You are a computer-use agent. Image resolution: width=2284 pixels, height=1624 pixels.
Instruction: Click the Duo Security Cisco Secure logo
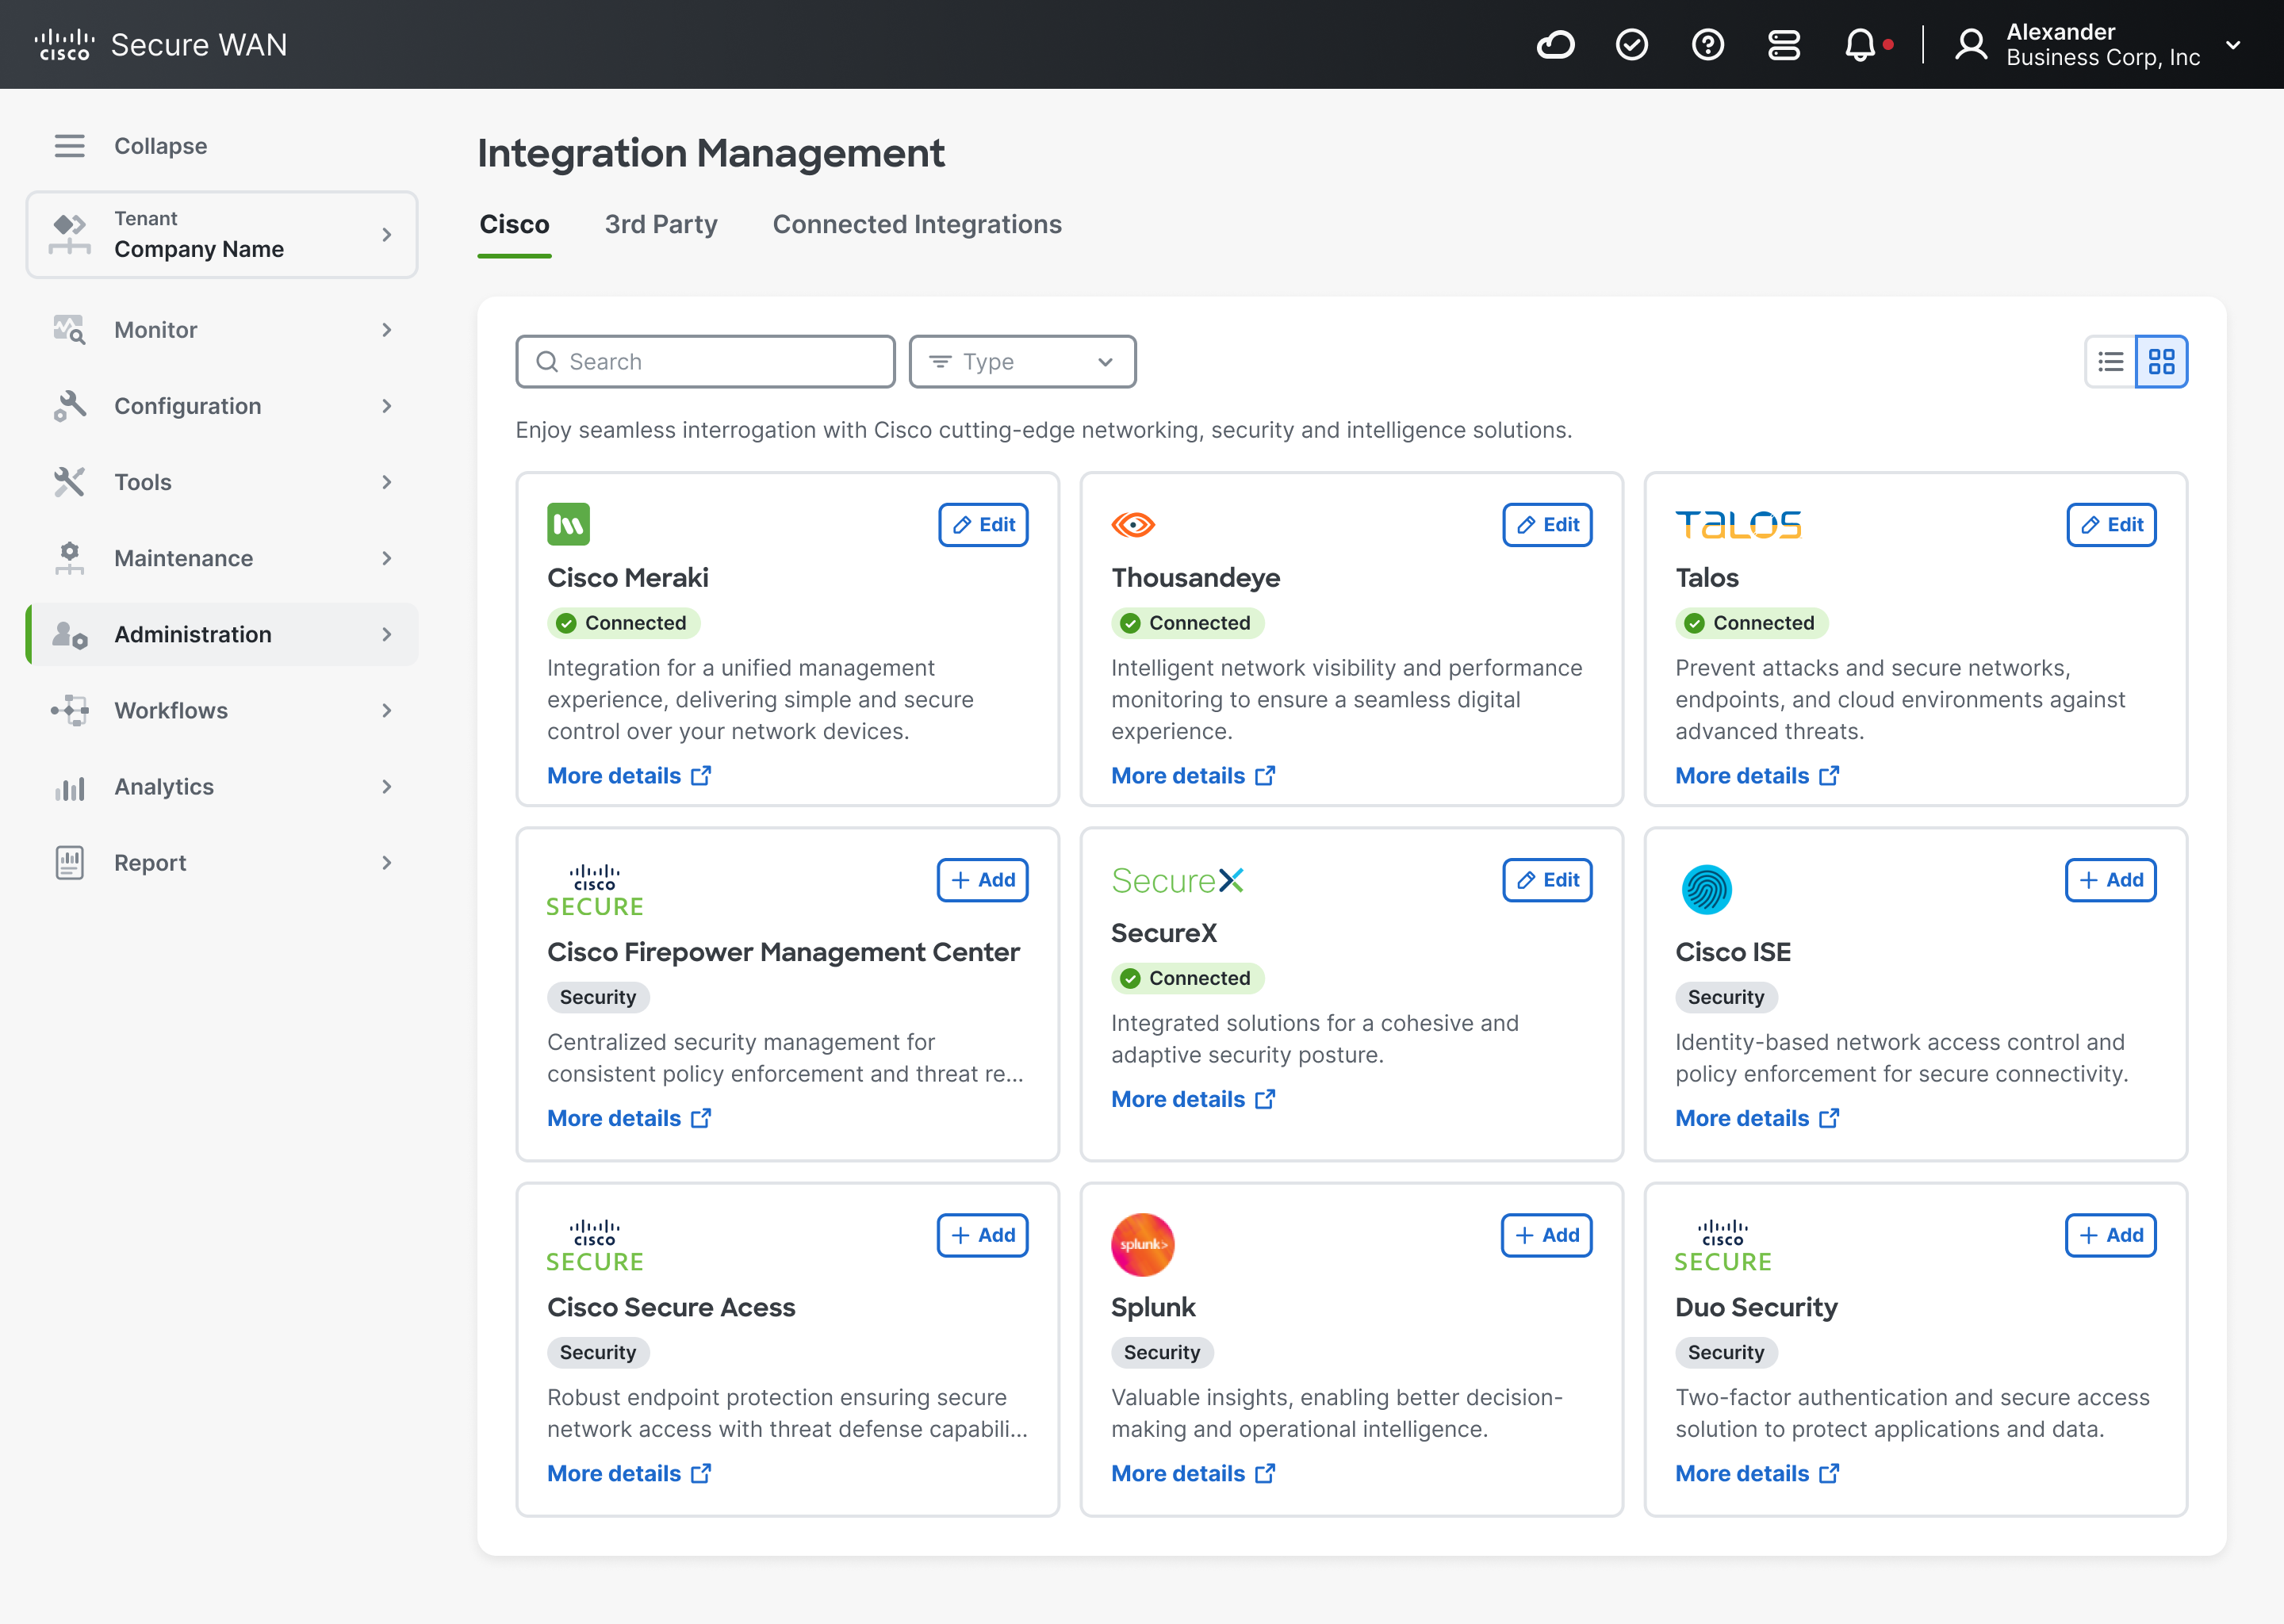pos(1722,1245)
